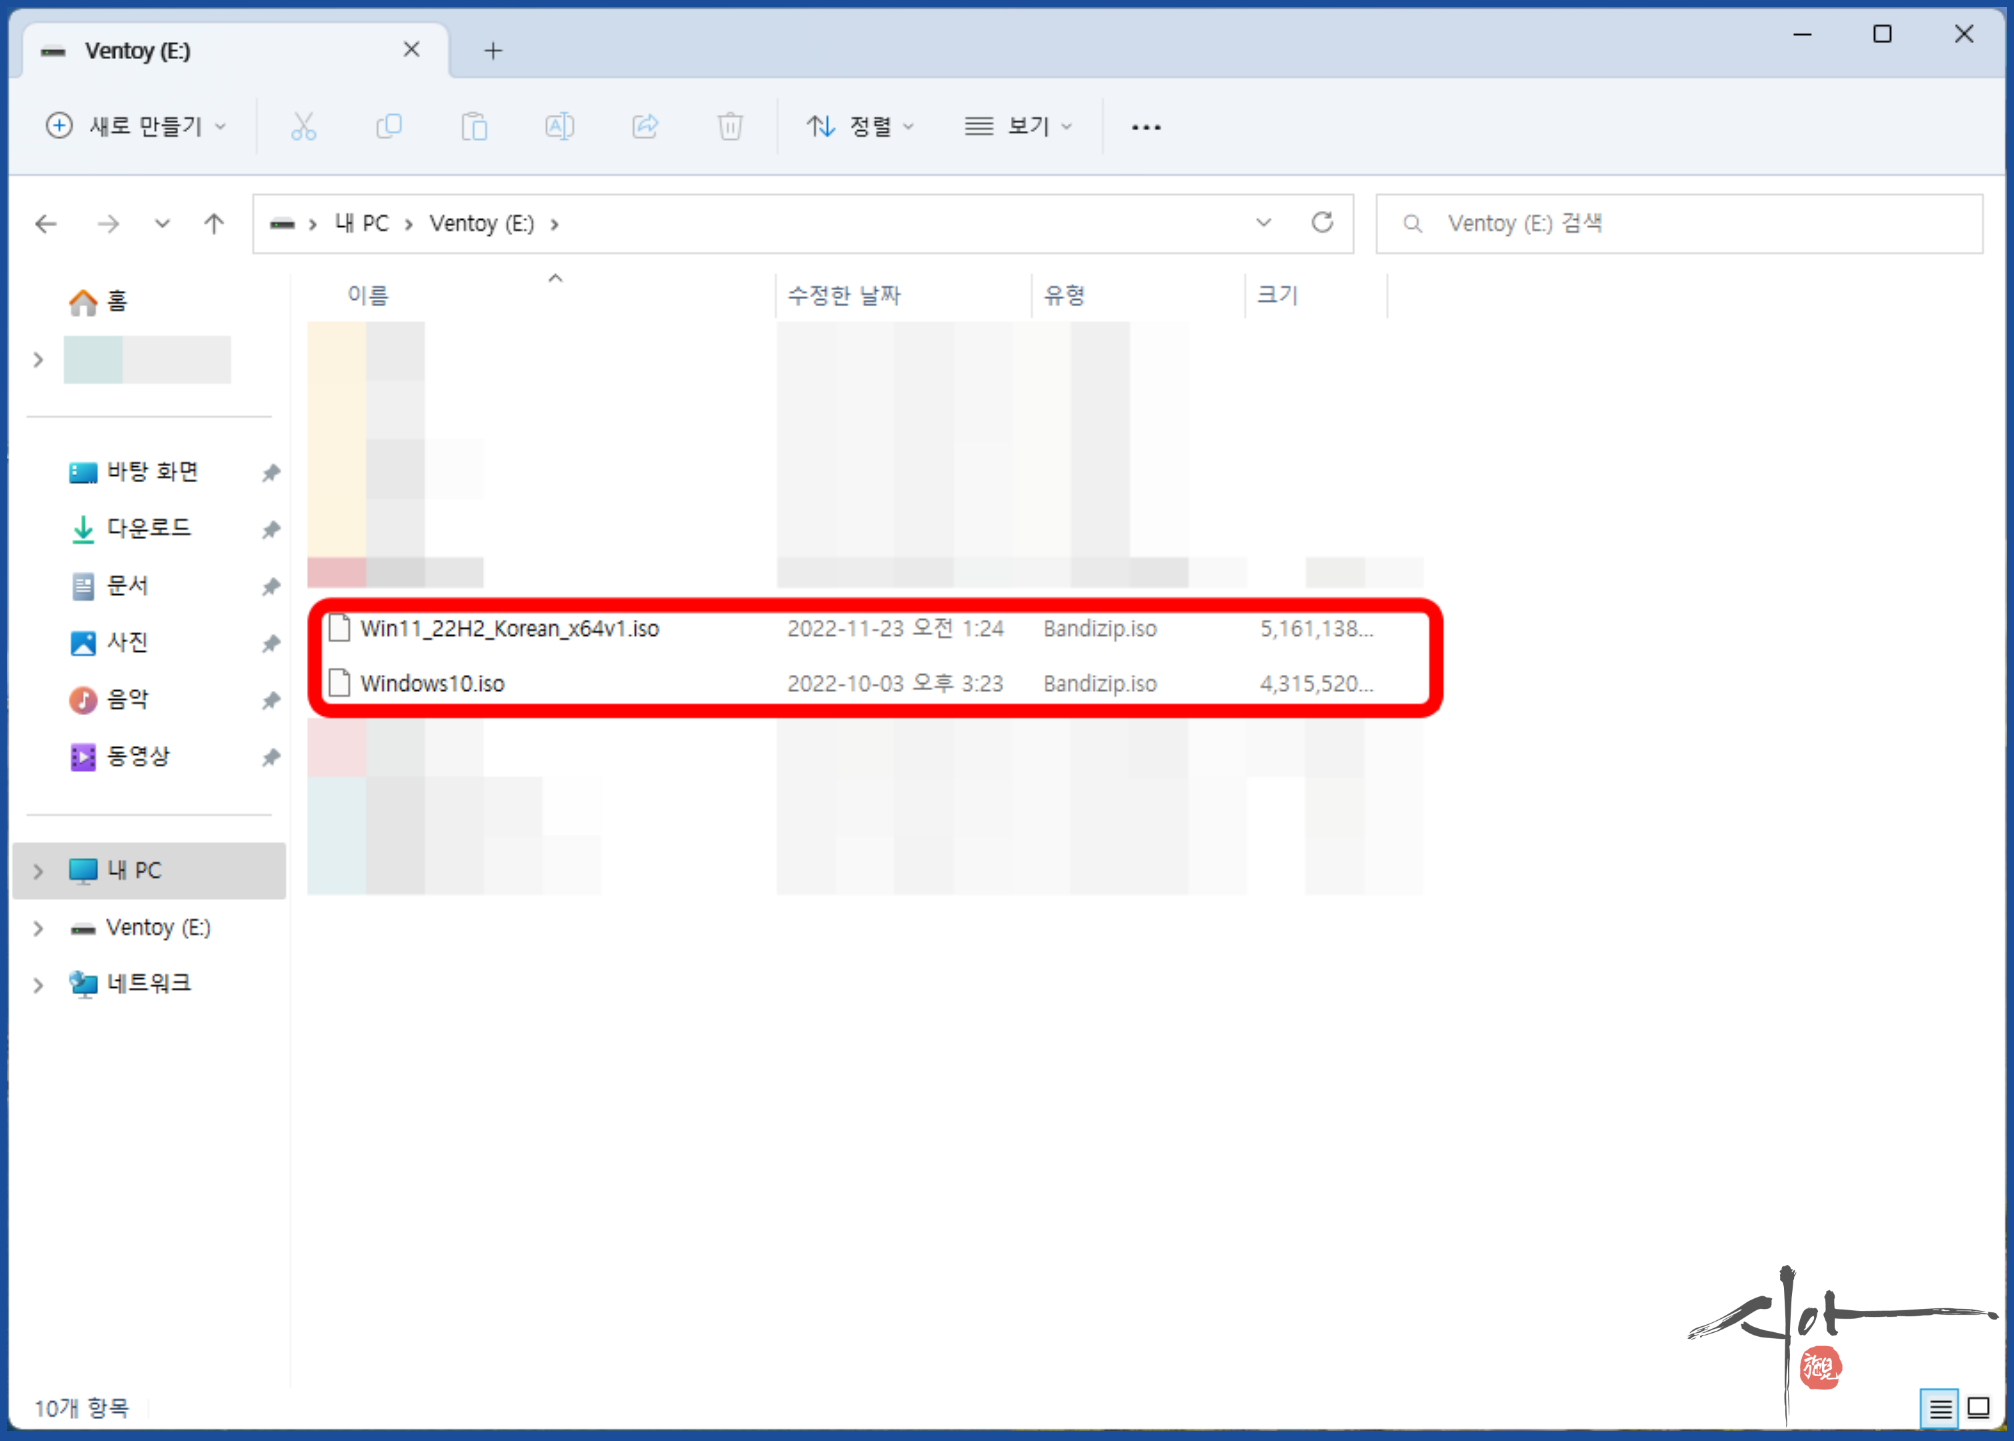Click the Copy icon in toolbar

pos(389,126)
